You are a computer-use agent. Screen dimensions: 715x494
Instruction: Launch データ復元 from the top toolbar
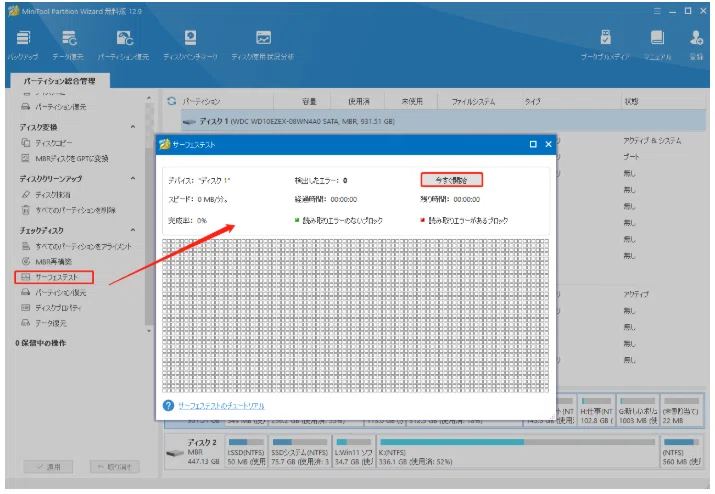[x=68, y=45]
